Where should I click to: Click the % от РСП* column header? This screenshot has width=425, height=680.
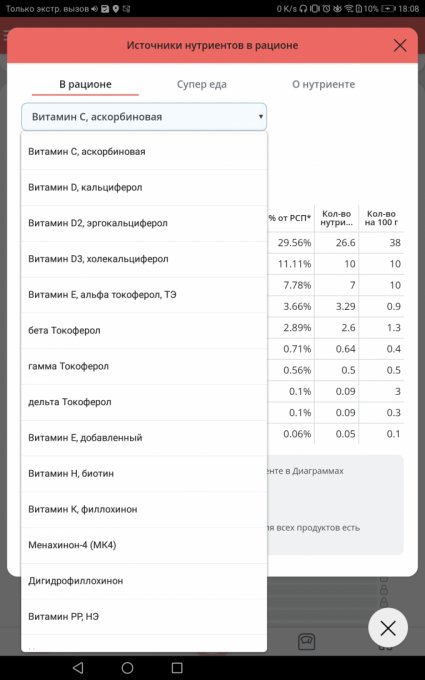coord(290,218)
